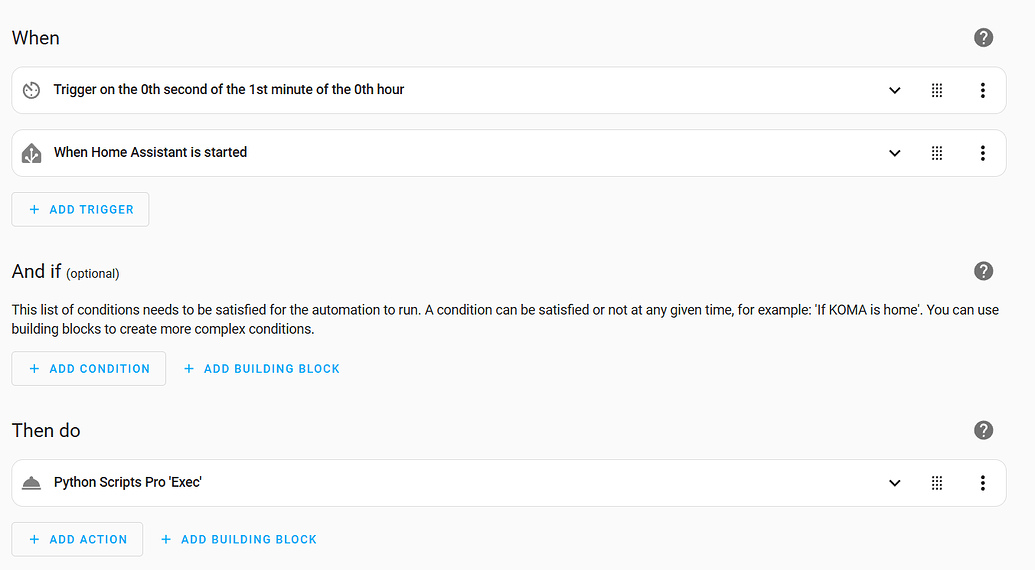Grab drag handle of time pattern trigger
This screenshot has height=570, width=1035.
click(937, 90)
